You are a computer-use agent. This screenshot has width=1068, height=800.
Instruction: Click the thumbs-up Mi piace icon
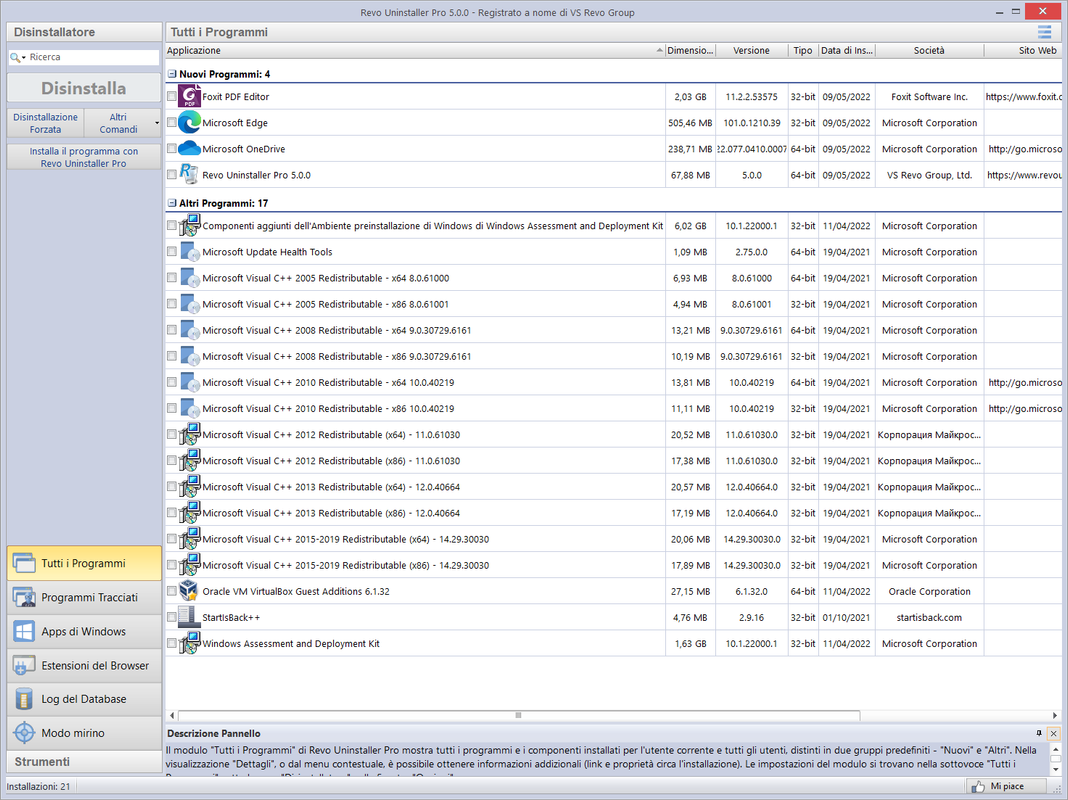tap(978, 786)
